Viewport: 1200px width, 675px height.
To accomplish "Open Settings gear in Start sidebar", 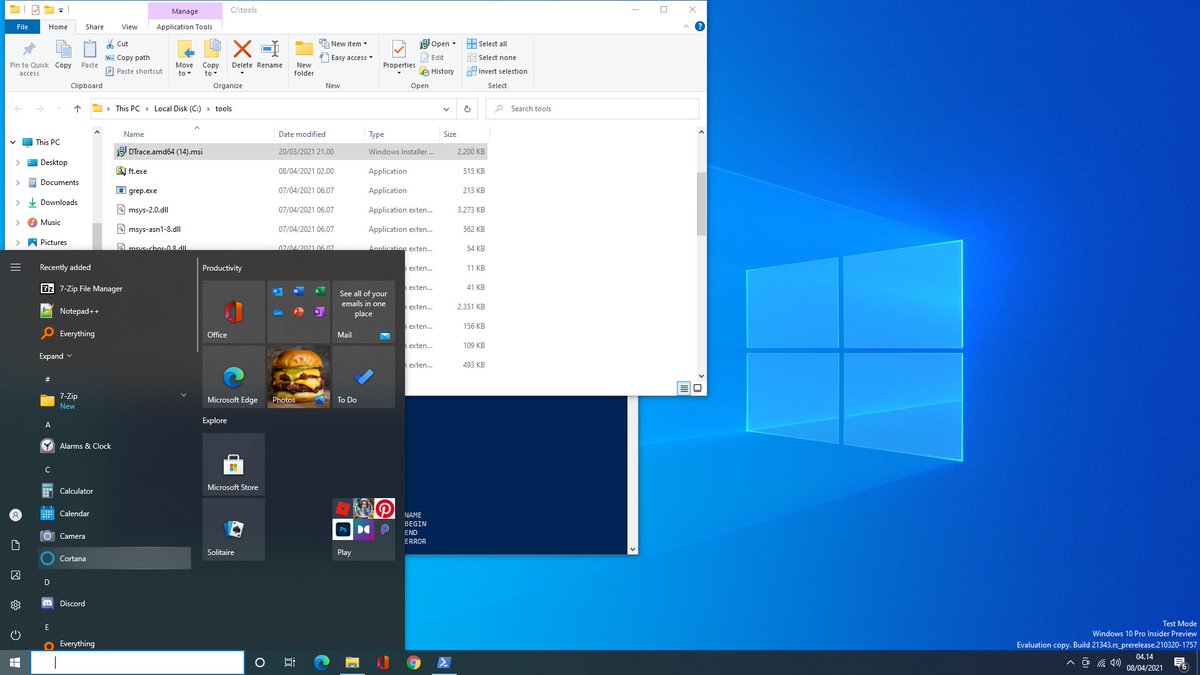I will tap(15, 605).
